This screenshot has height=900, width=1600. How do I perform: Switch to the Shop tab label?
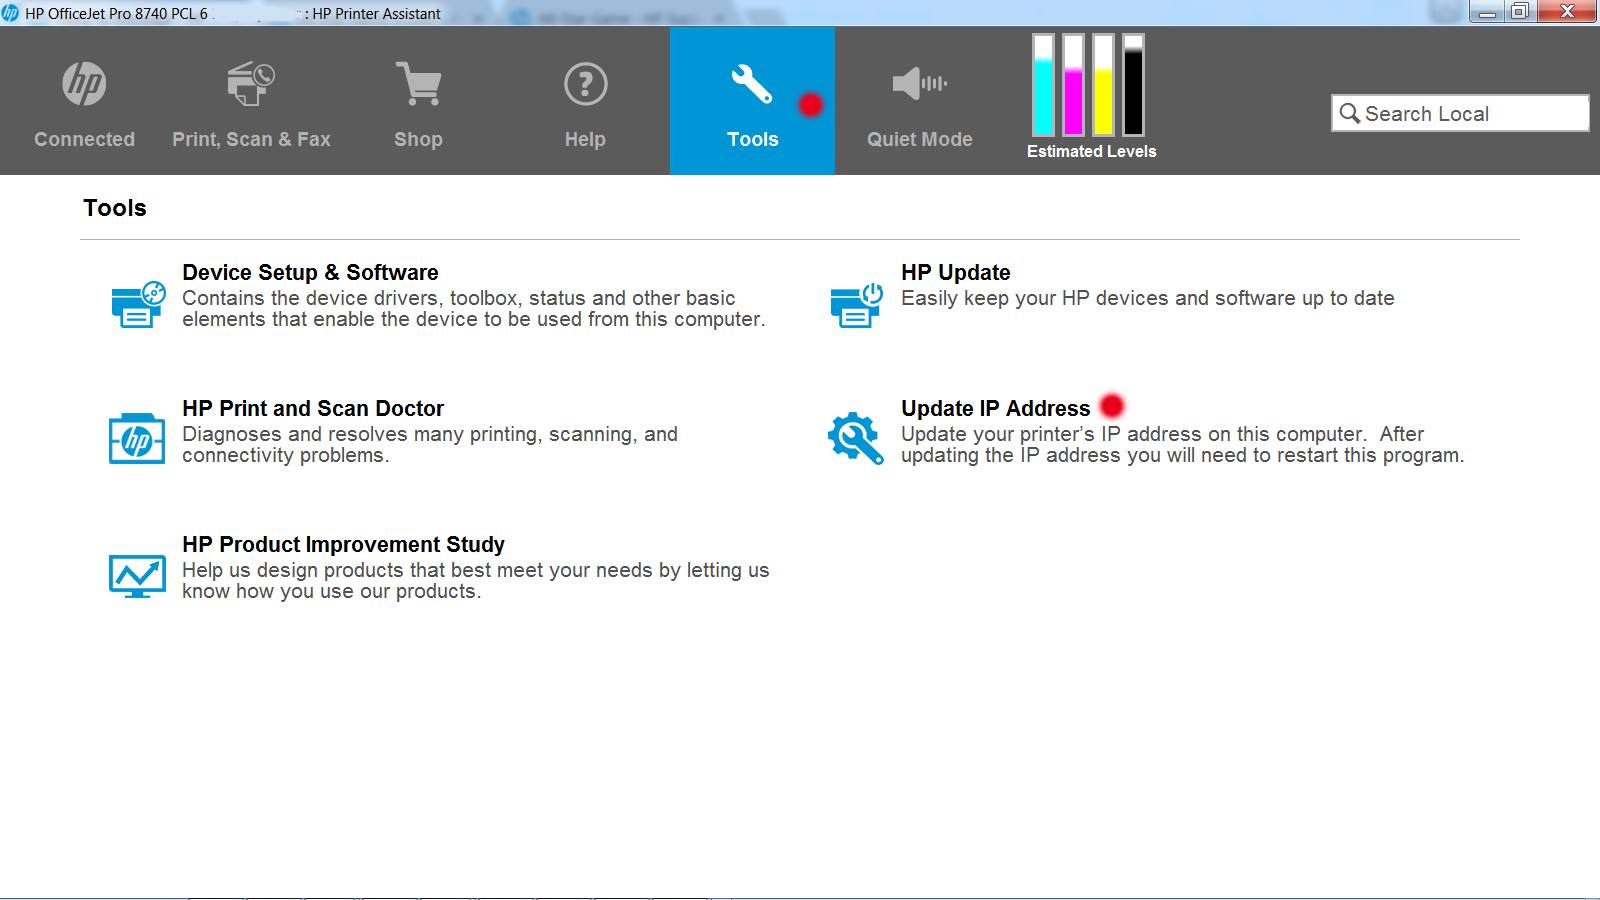(x=418, y=139)
